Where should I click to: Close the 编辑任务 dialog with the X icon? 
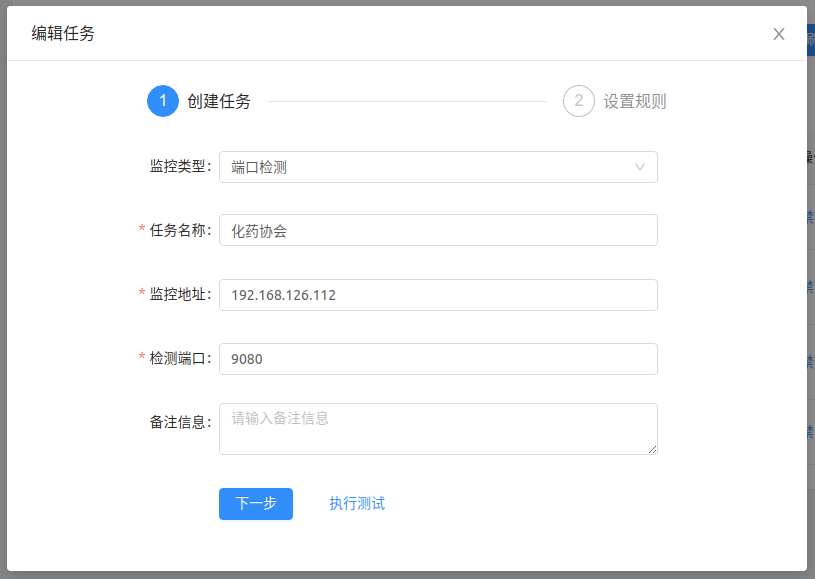(778, 34)
